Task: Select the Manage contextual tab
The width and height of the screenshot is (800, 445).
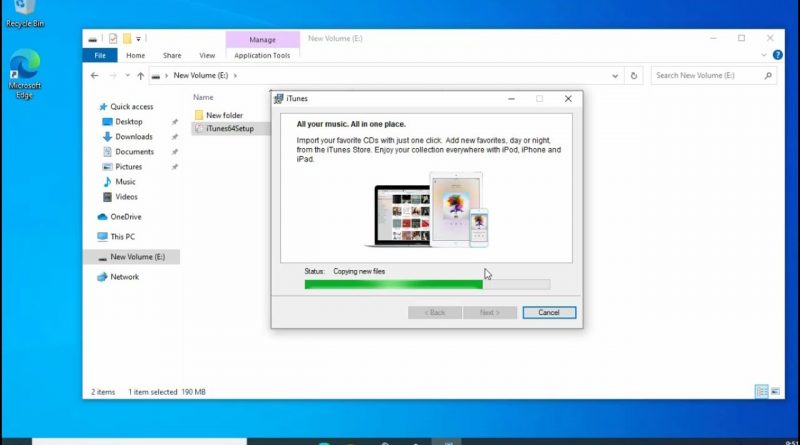Action: click(x=262, y=39)
